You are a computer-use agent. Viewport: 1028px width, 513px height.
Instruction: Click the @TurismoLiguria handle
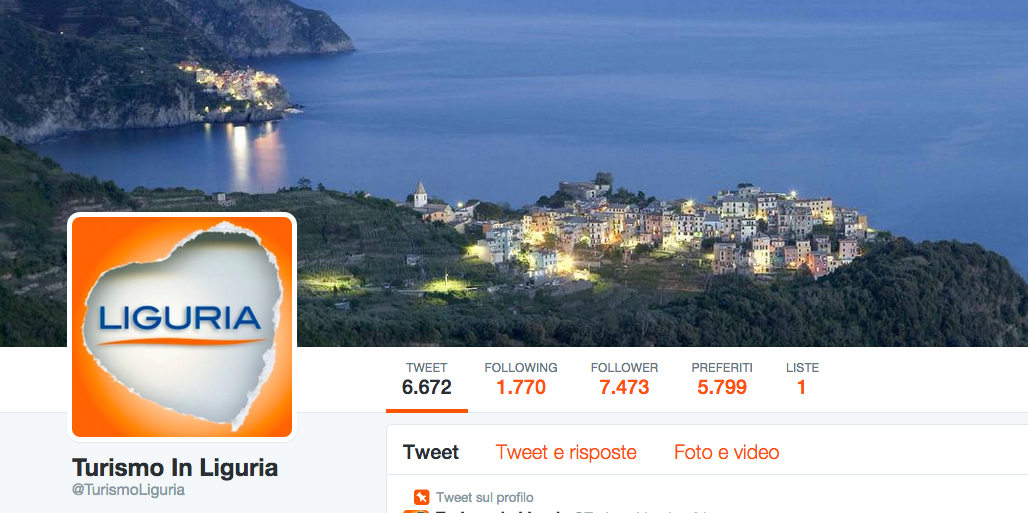(128, 490)
